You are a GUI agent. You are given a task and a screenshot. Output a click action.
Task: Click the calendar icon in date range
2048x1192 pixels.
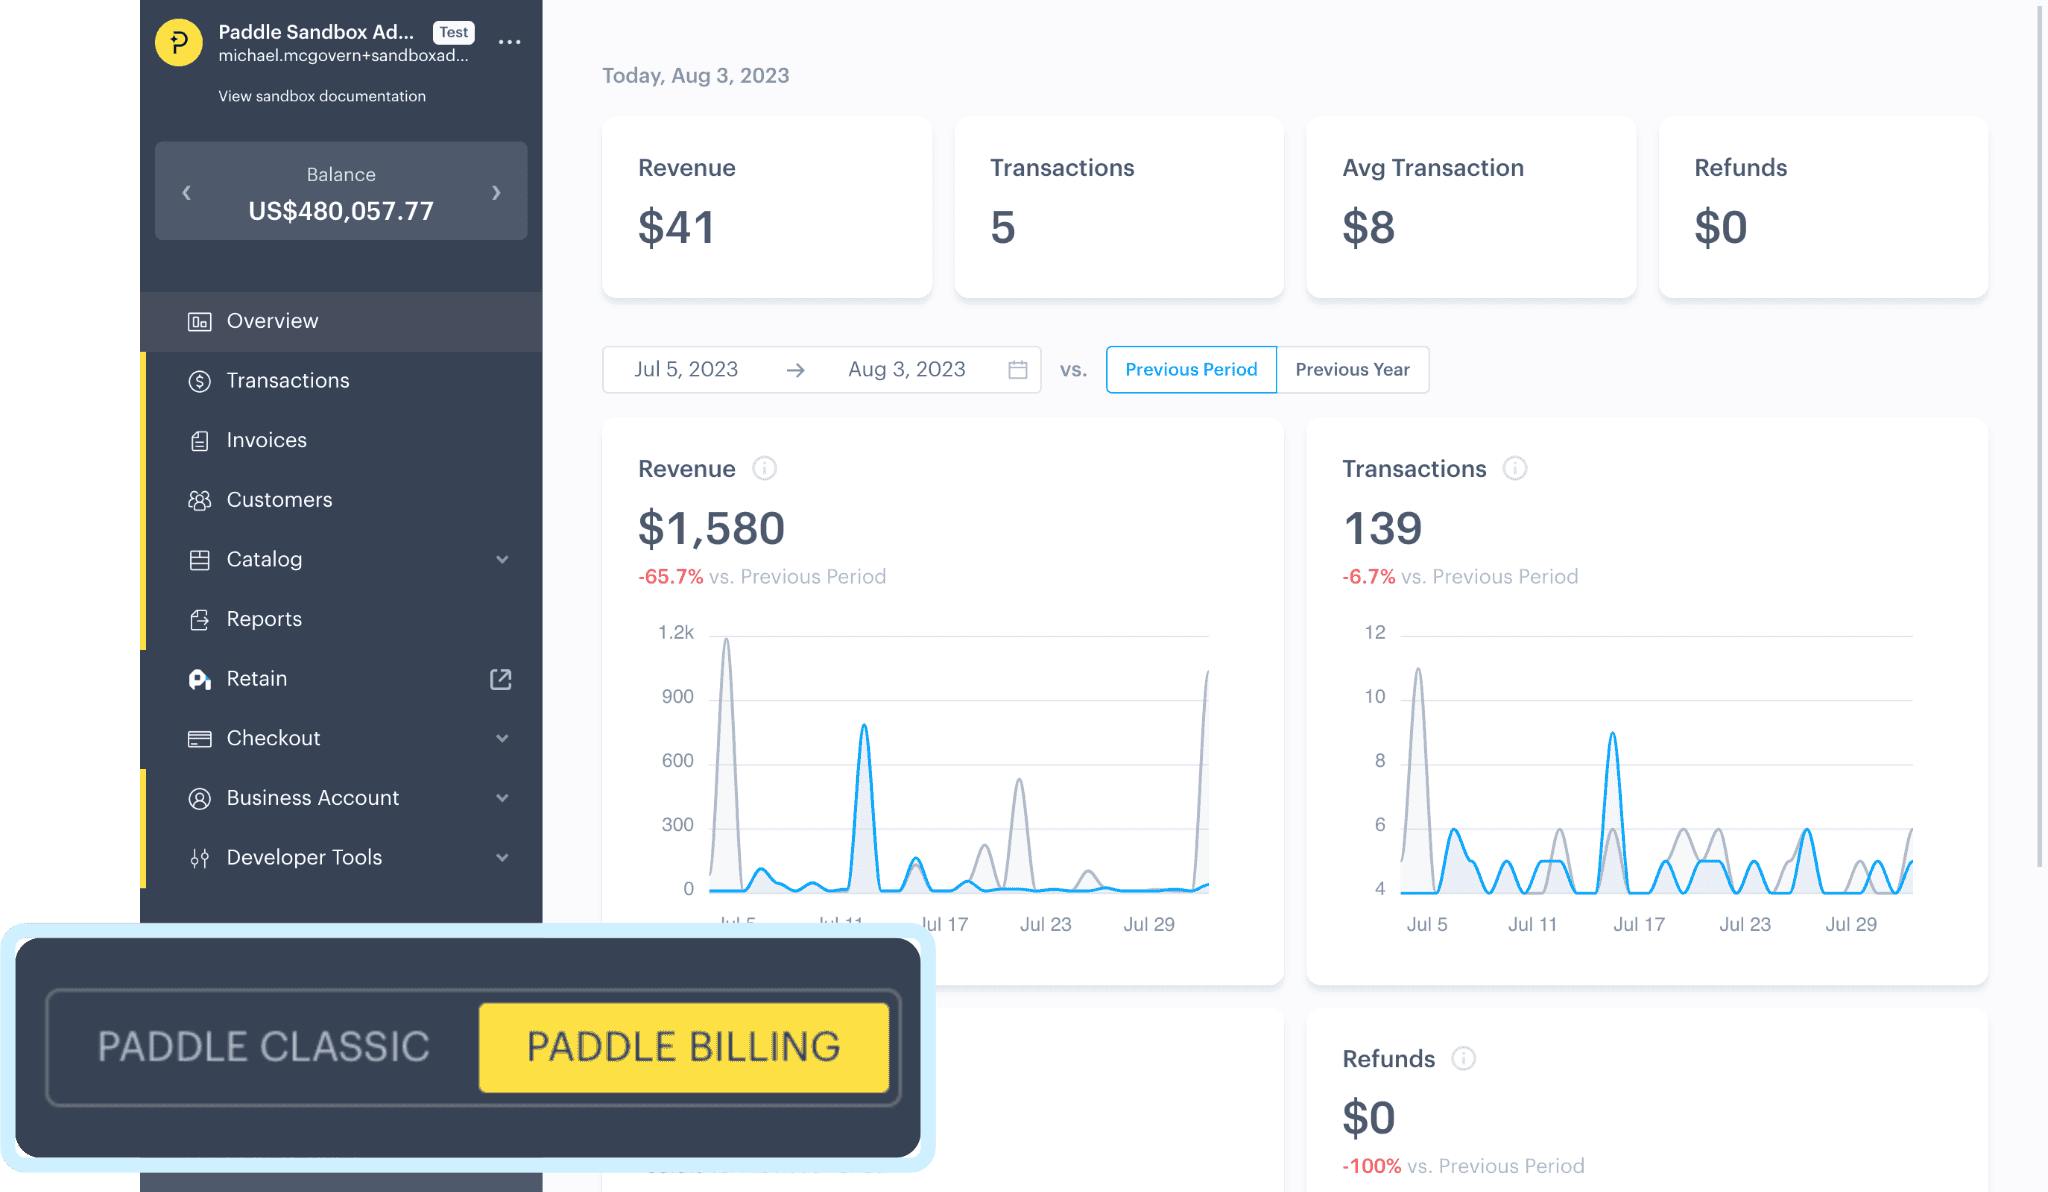click(1017, 370)
